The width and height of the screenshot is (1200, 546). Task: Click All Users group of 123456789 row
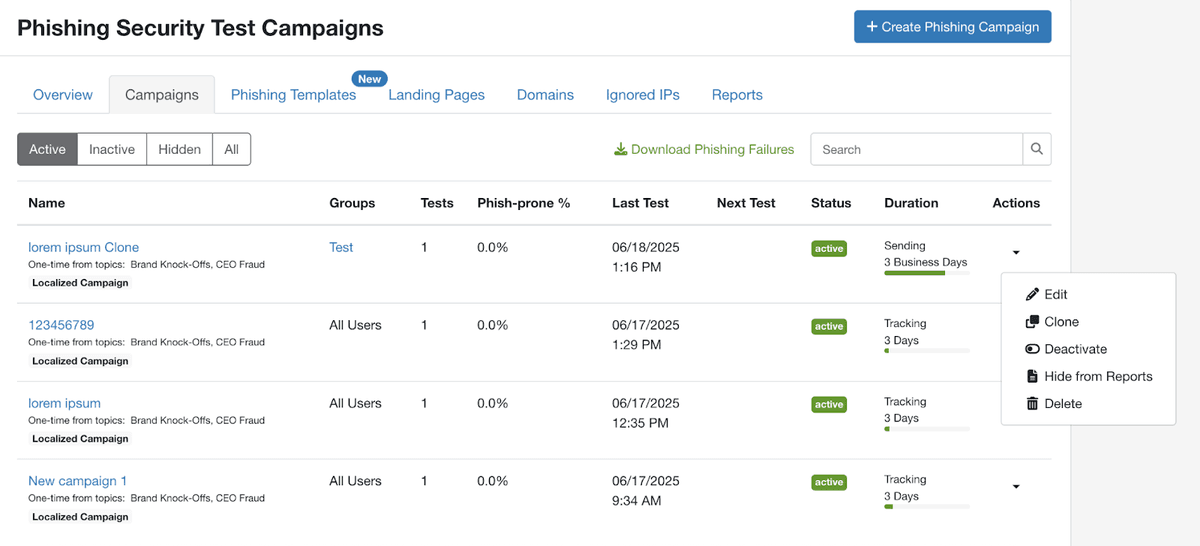tap(355, 325)
